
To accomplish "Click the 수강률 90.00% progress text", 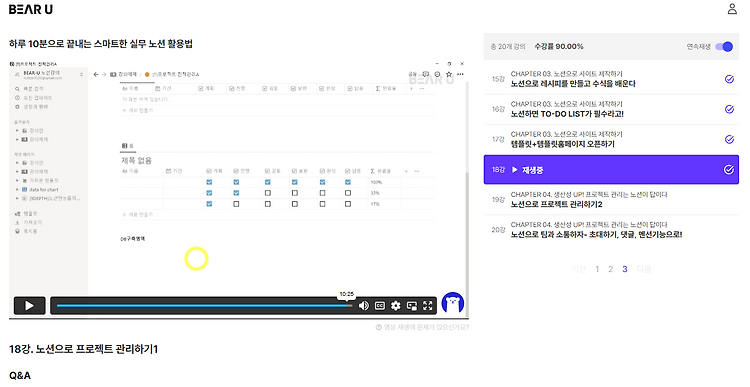I will coord(559,46).
